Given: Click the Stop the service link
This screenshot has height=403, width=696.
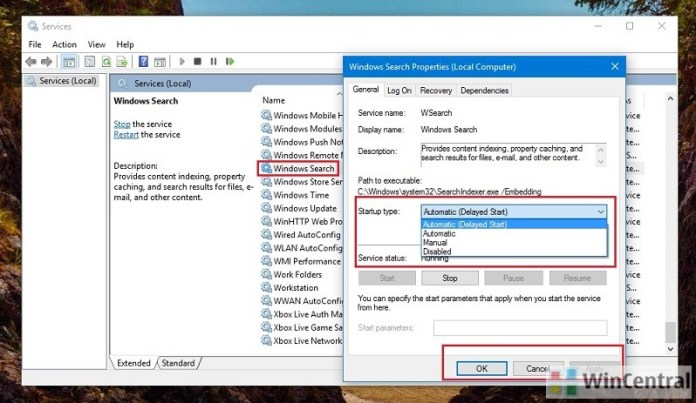Looking at the screenshot, I should [122, 124].
